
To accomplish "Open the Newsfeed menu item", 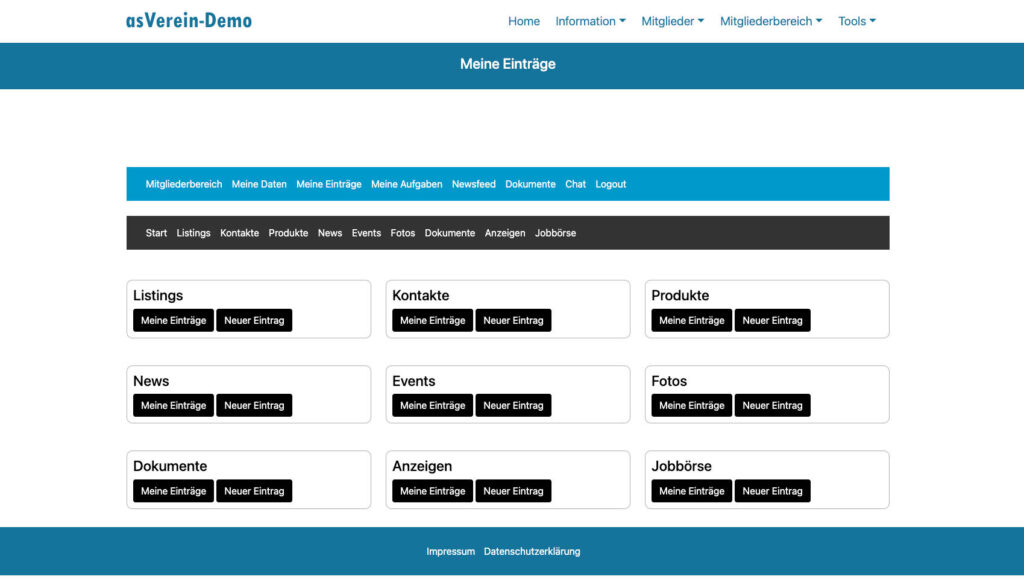I will click(x=473, y=184).
